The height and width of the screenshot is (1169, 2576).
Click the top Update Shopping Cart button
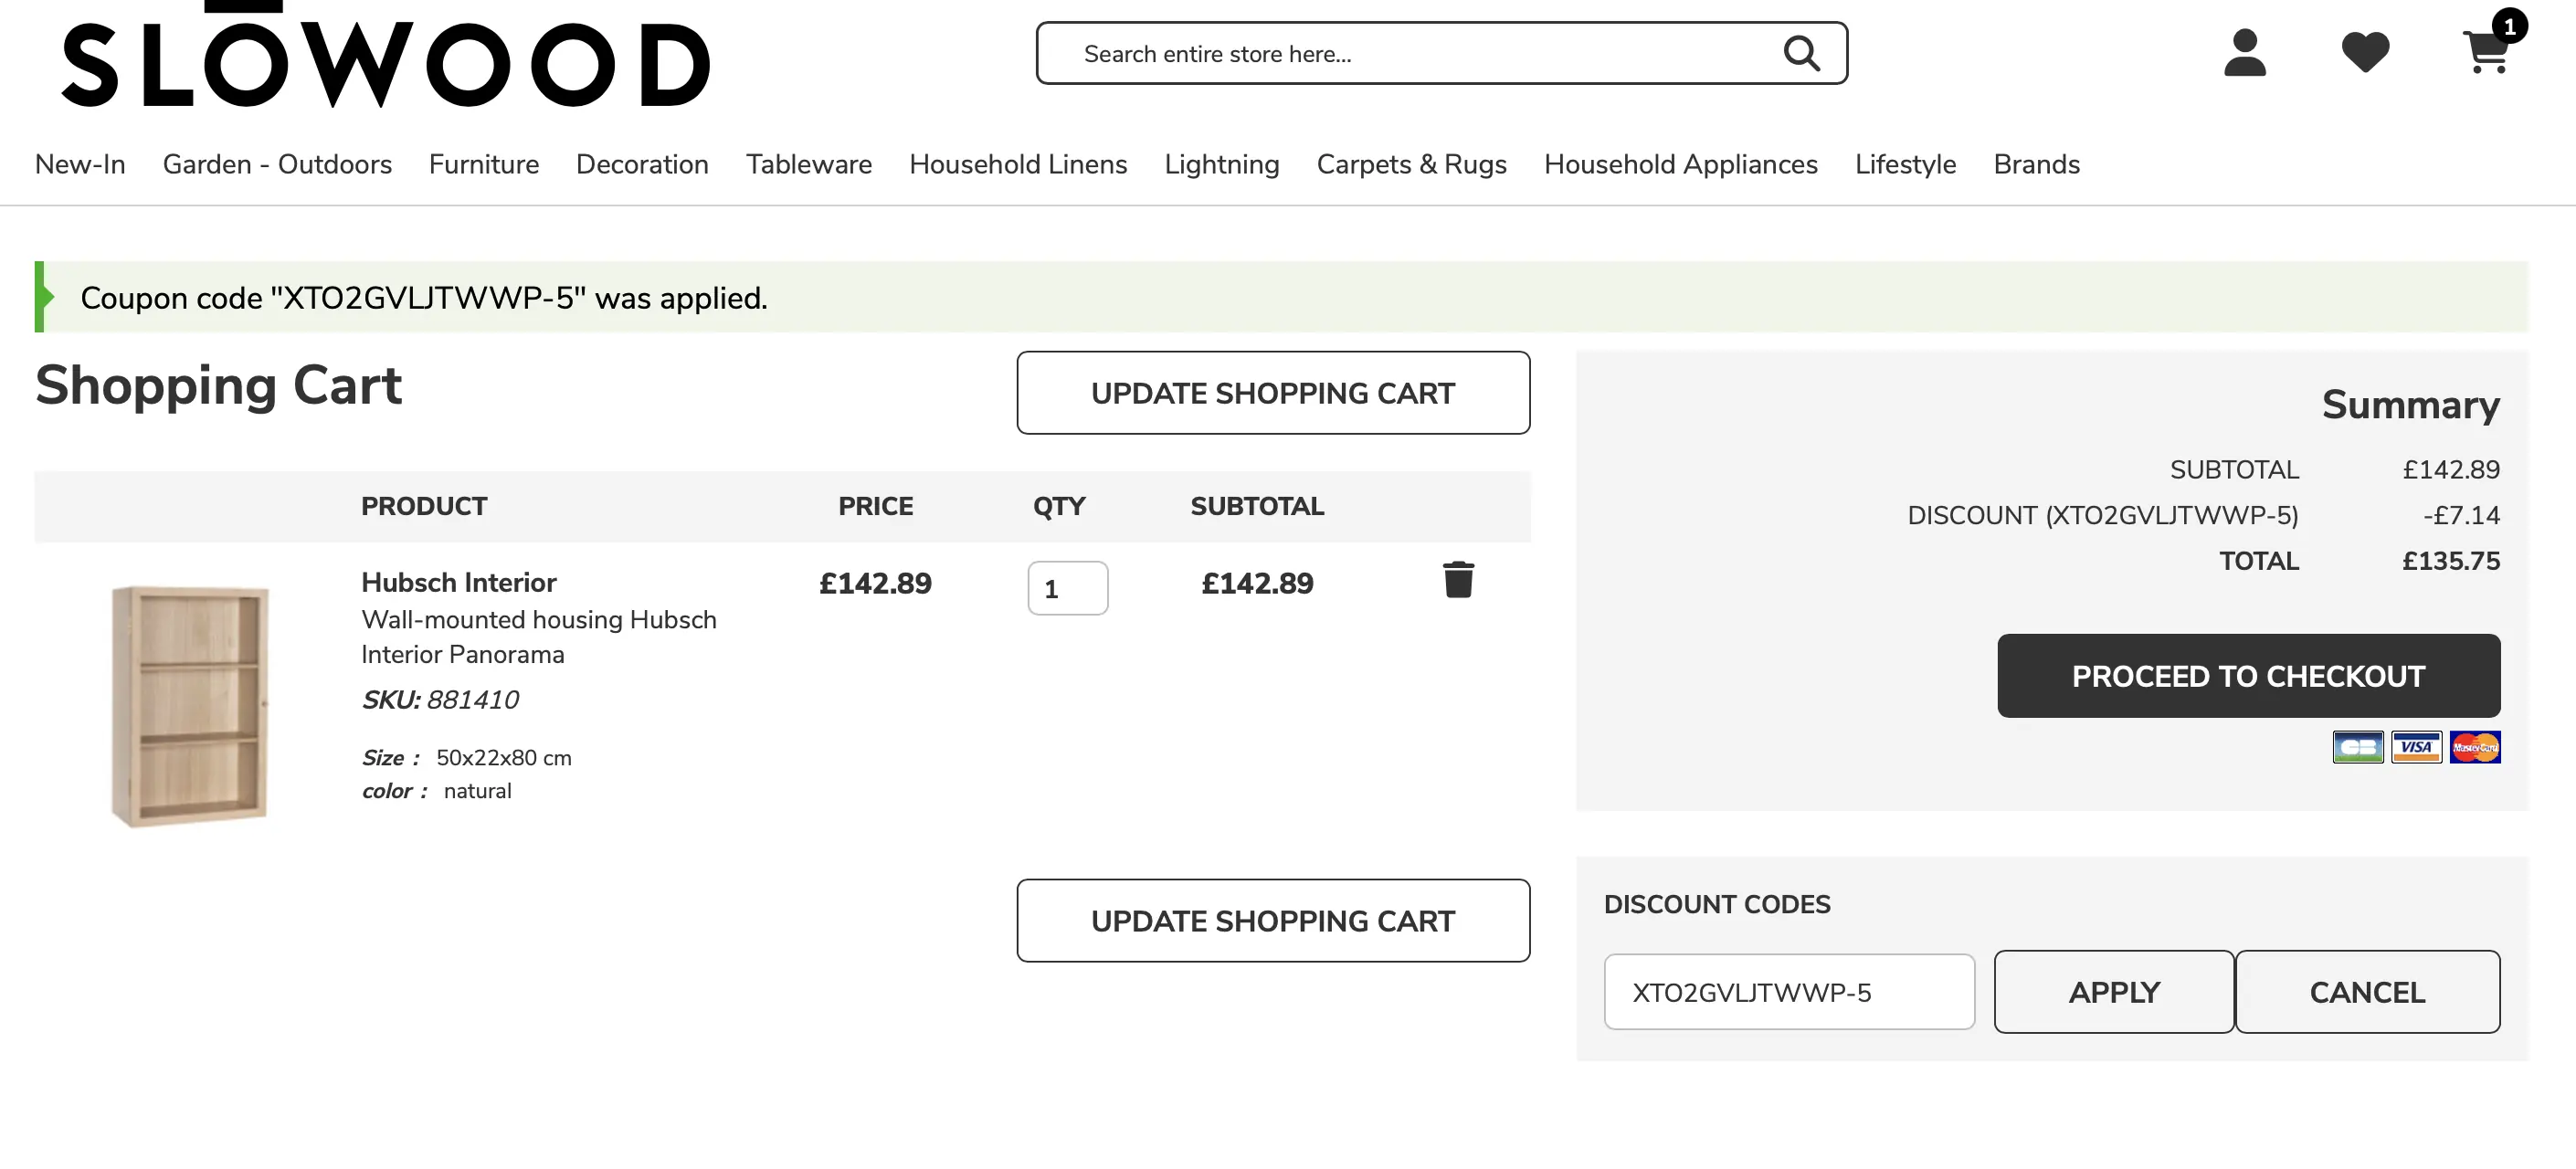pos(1273,393)
